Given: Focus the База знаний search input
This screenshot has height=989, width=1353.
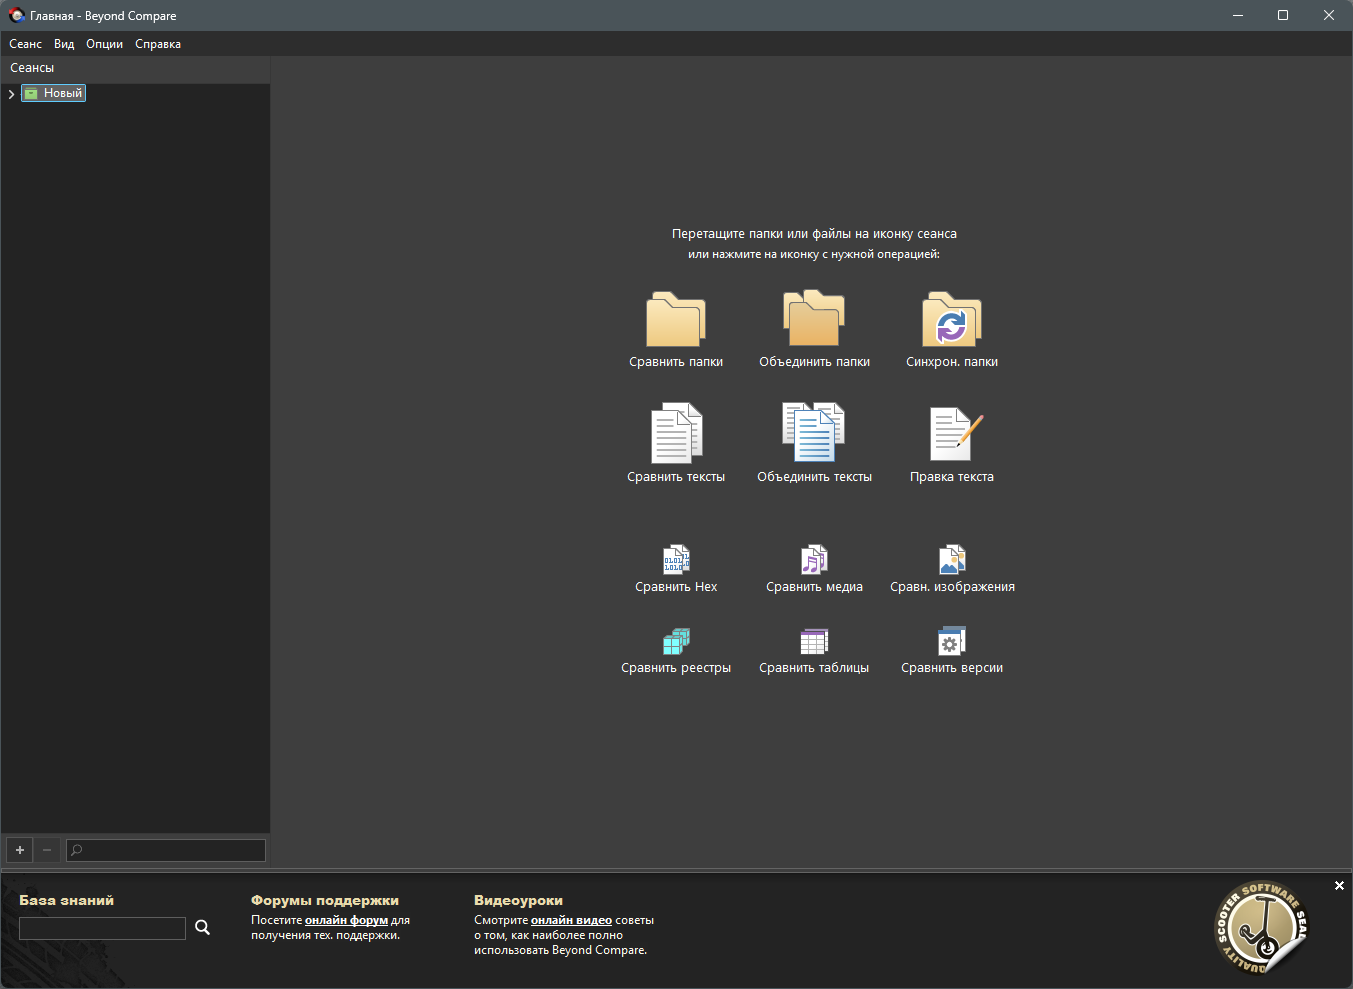Looking at the screenshot, I should point(102,928).
